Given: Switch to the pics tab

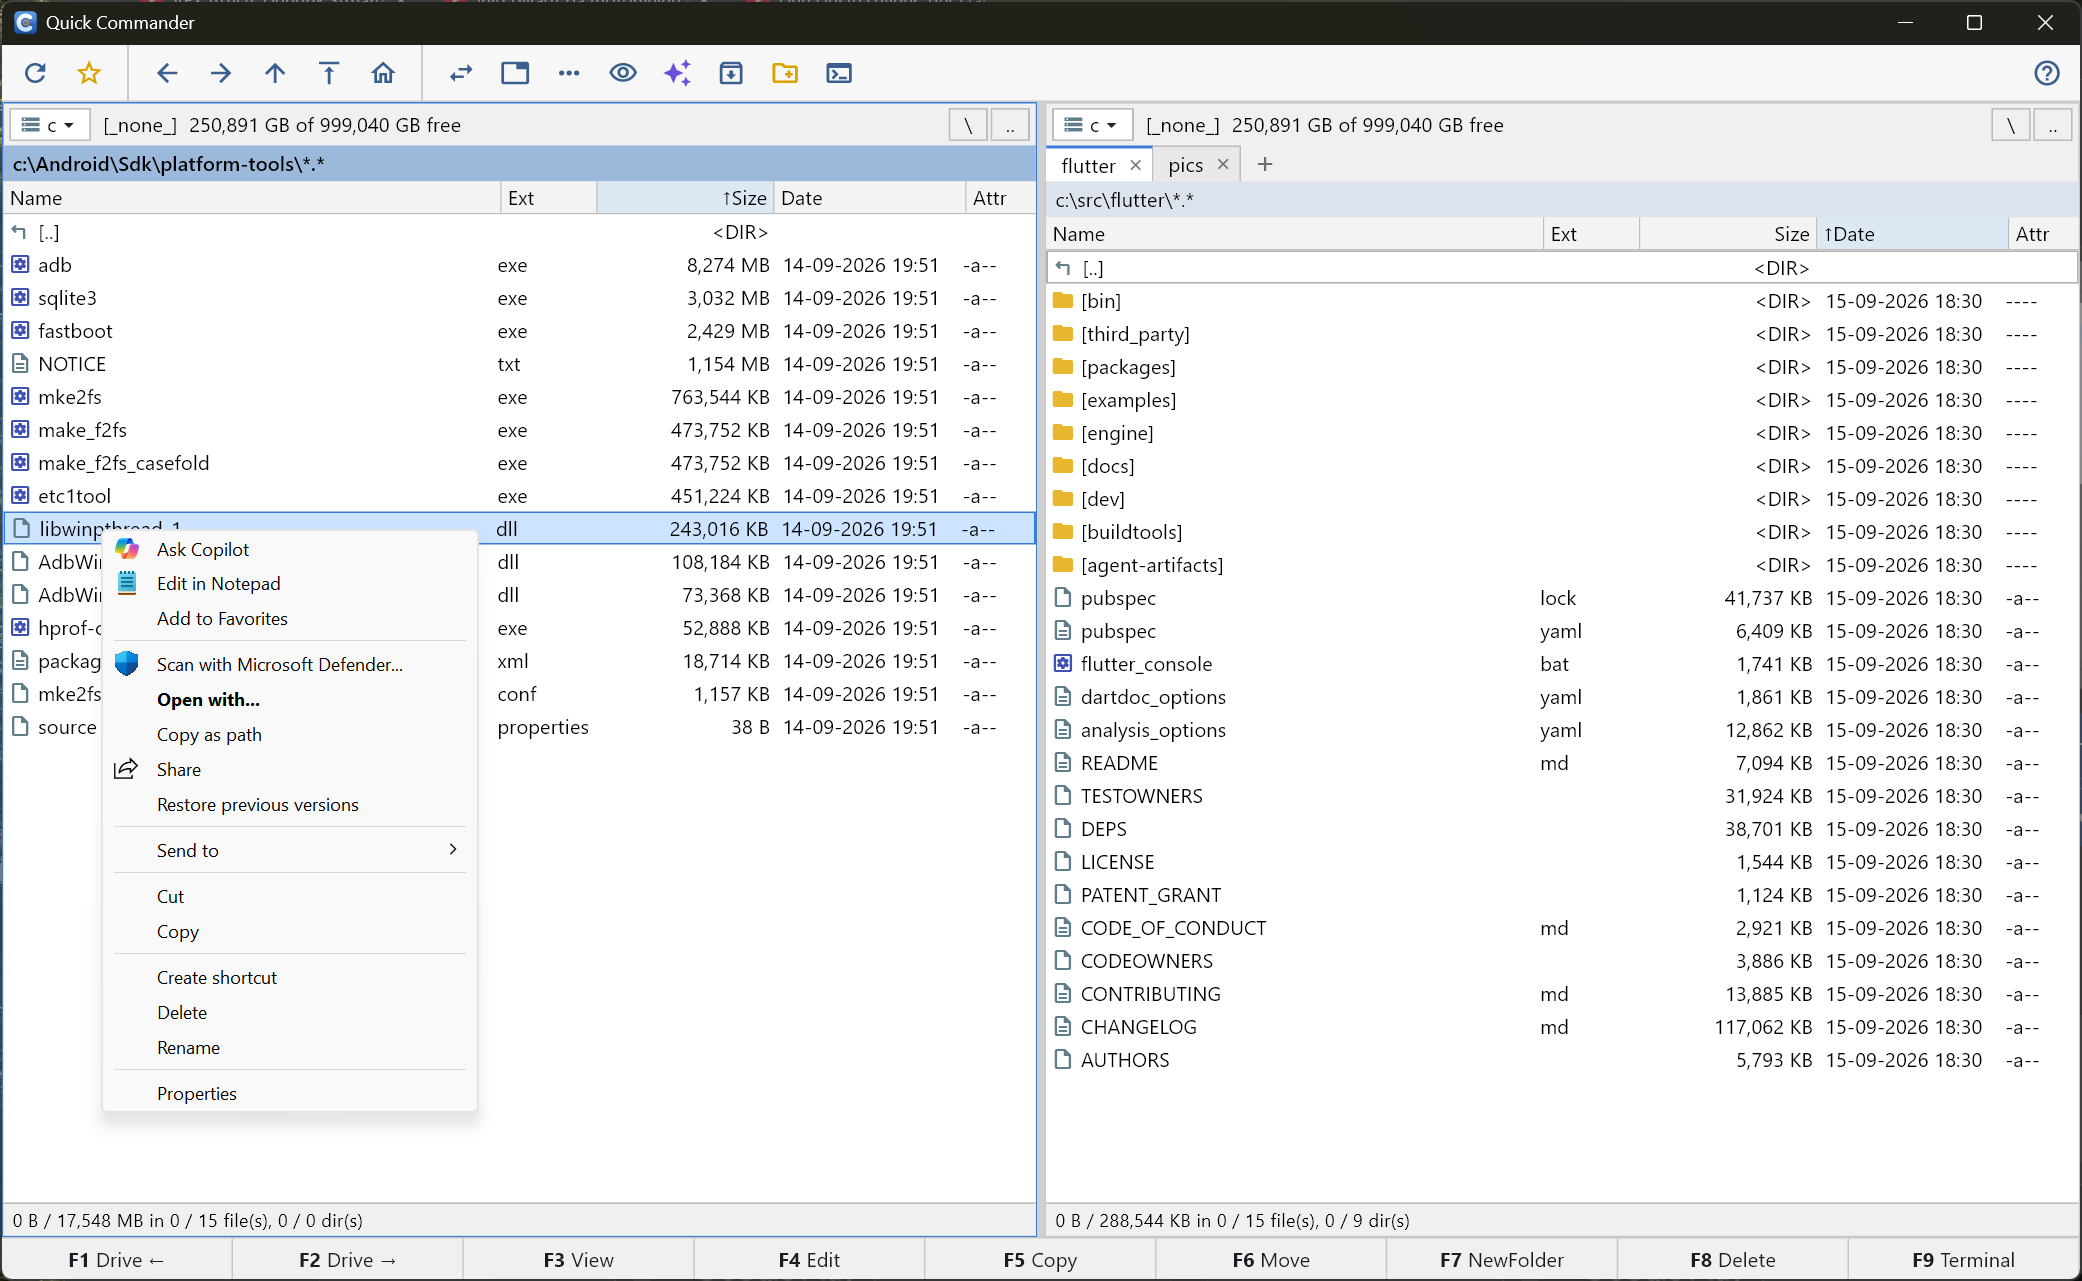Looking at the screenshot, I should [x=1186, y=165].
